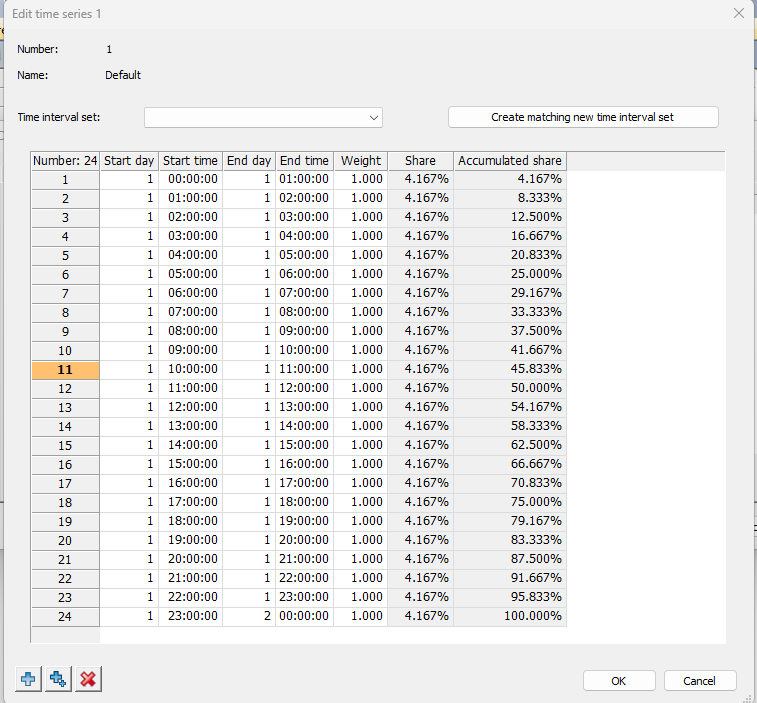This screenshot has width=757, height=703.
Task: Select the Start day column header
Action: tap(129, 161)
